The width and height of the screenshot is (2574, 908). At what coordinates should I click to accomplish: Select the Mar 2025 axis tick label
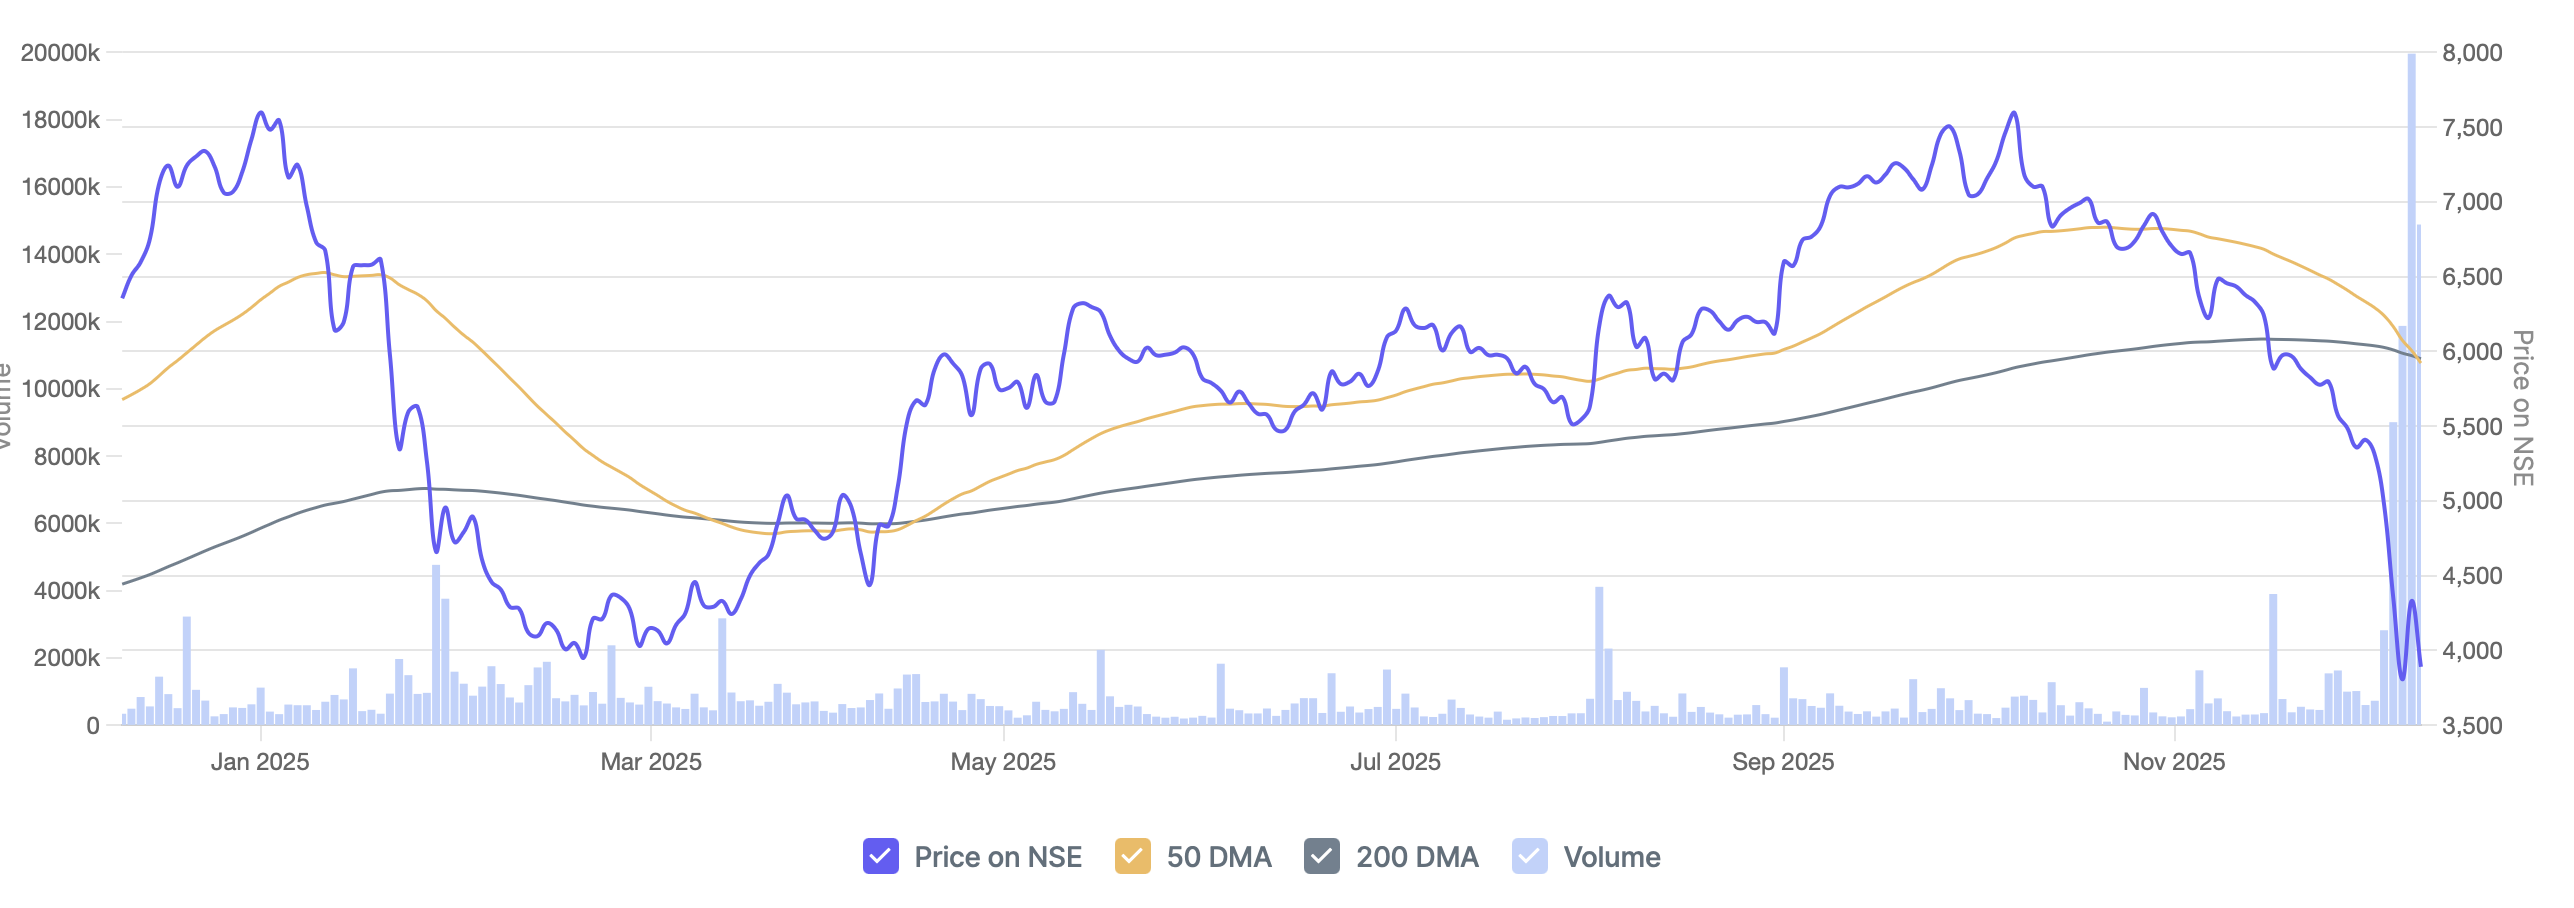[651, 762]
